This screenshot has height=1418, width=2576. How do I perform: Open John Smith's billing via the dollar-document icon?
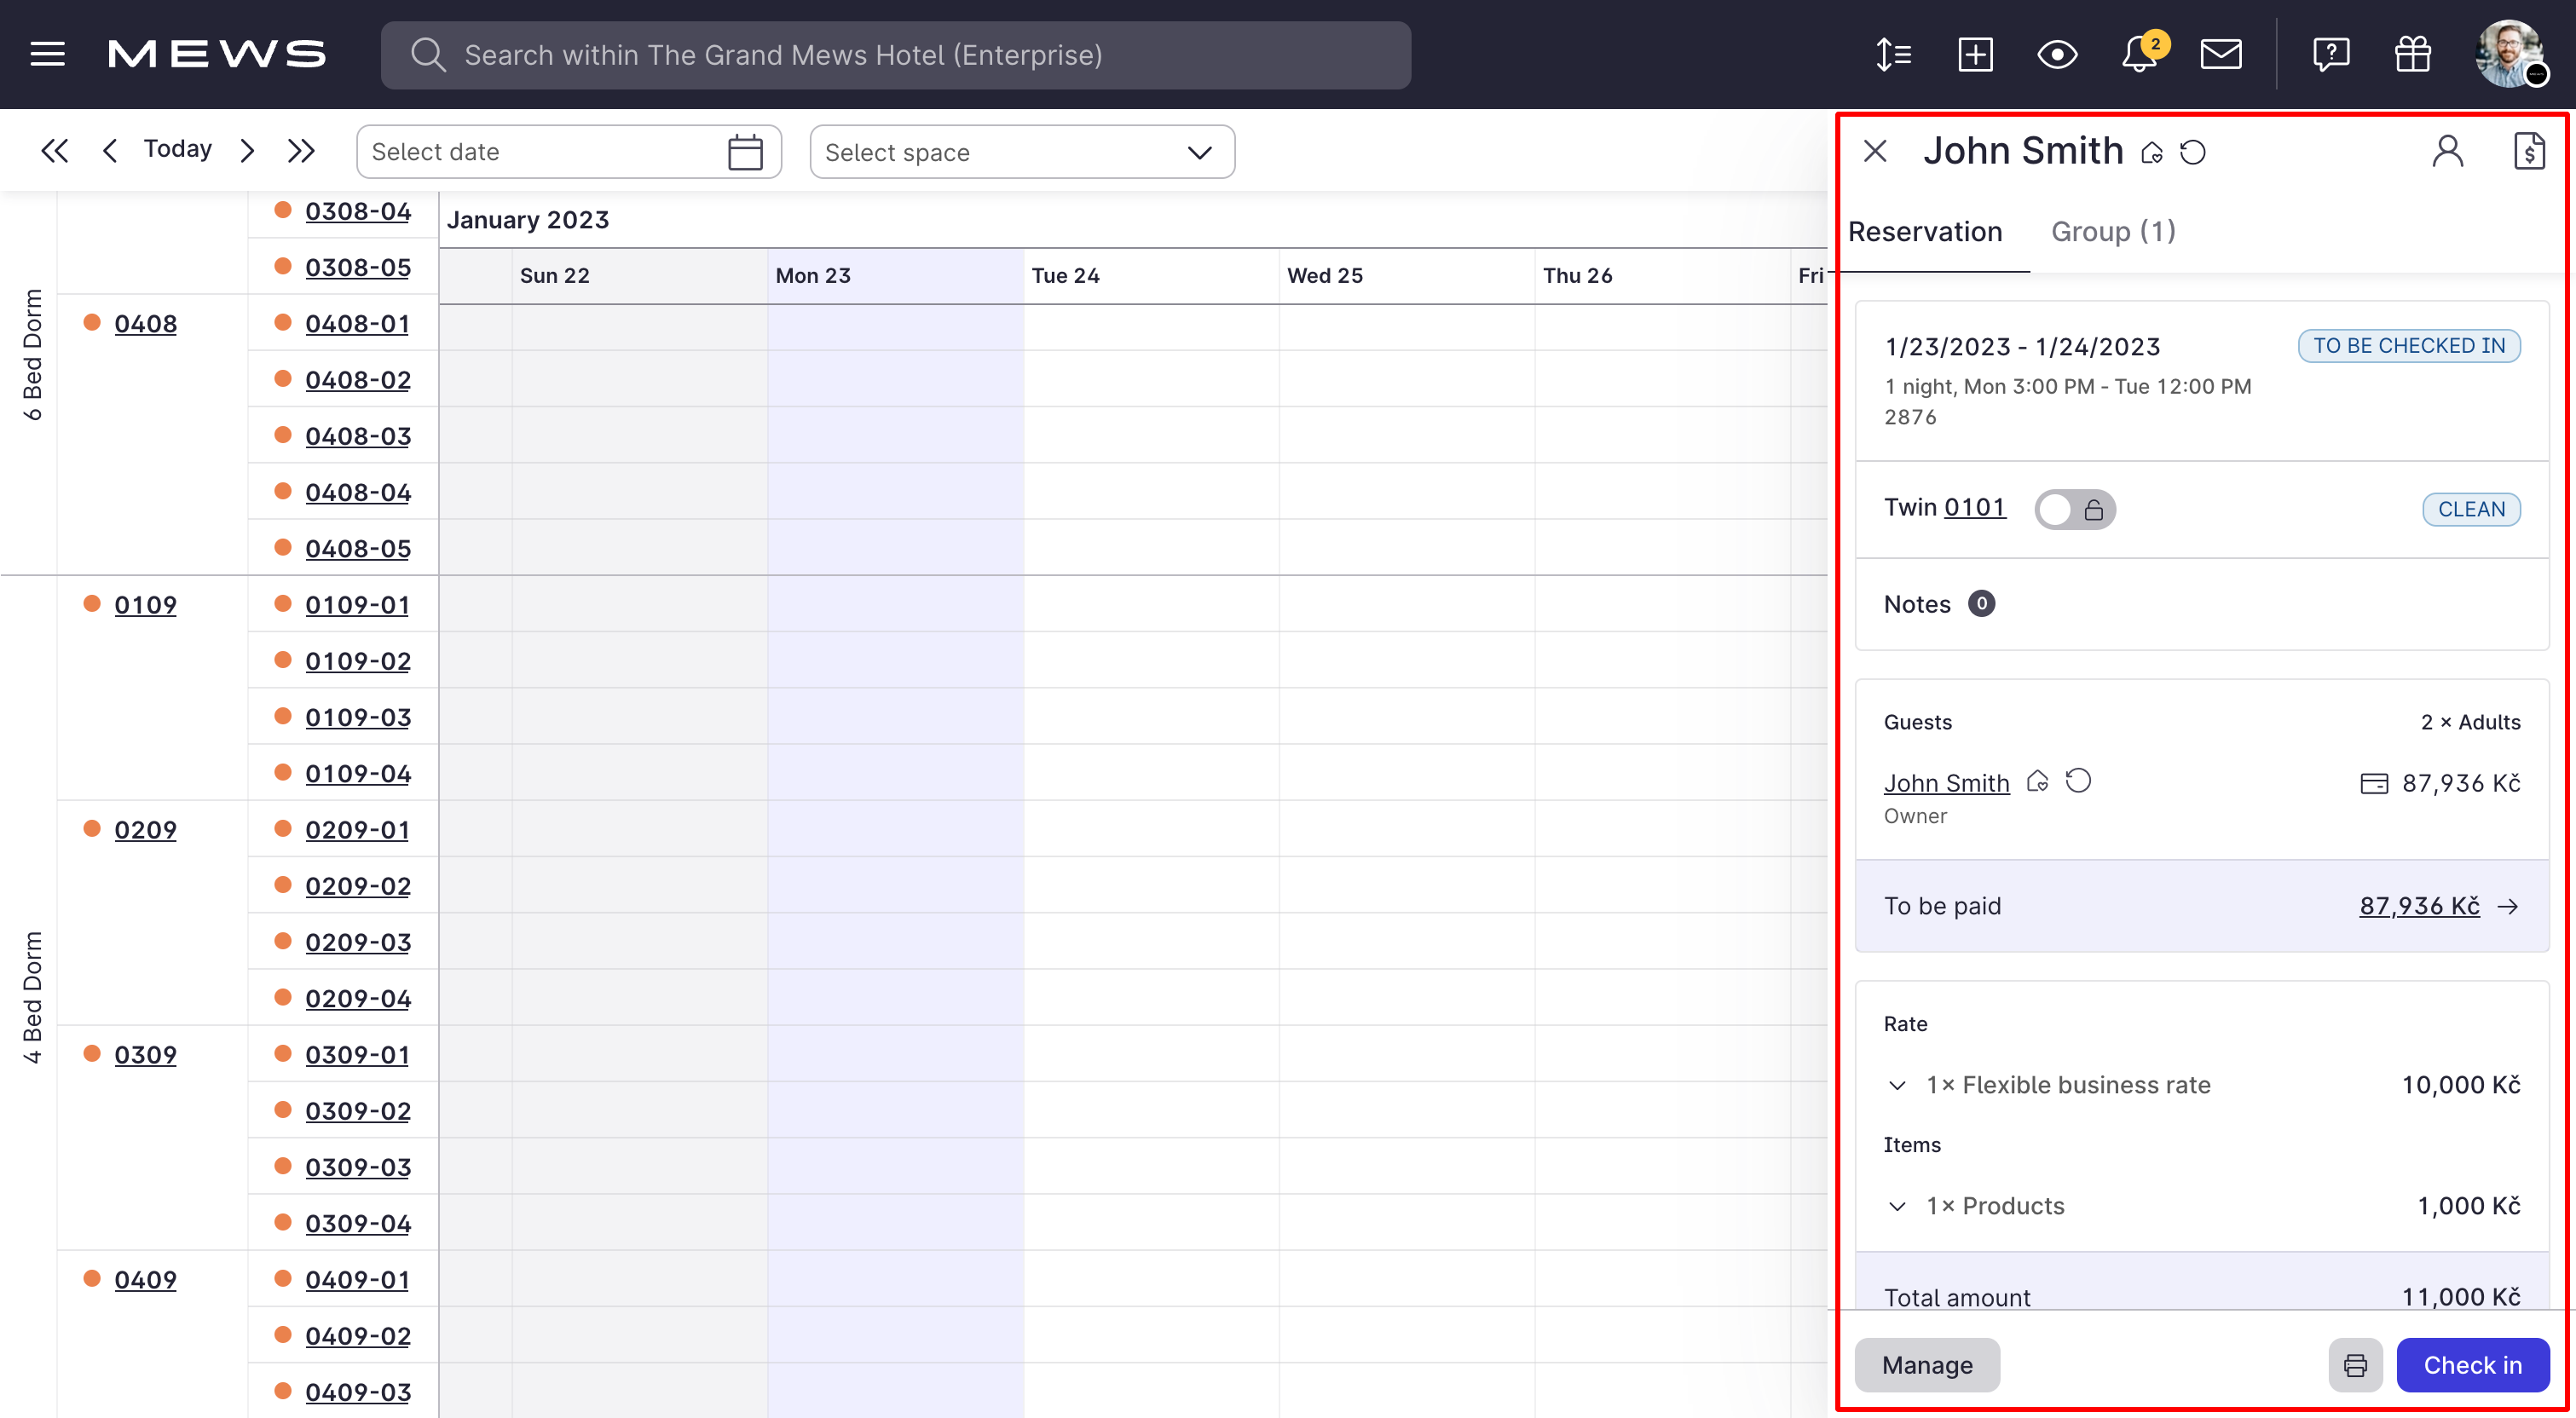(x=2530, y=150)
